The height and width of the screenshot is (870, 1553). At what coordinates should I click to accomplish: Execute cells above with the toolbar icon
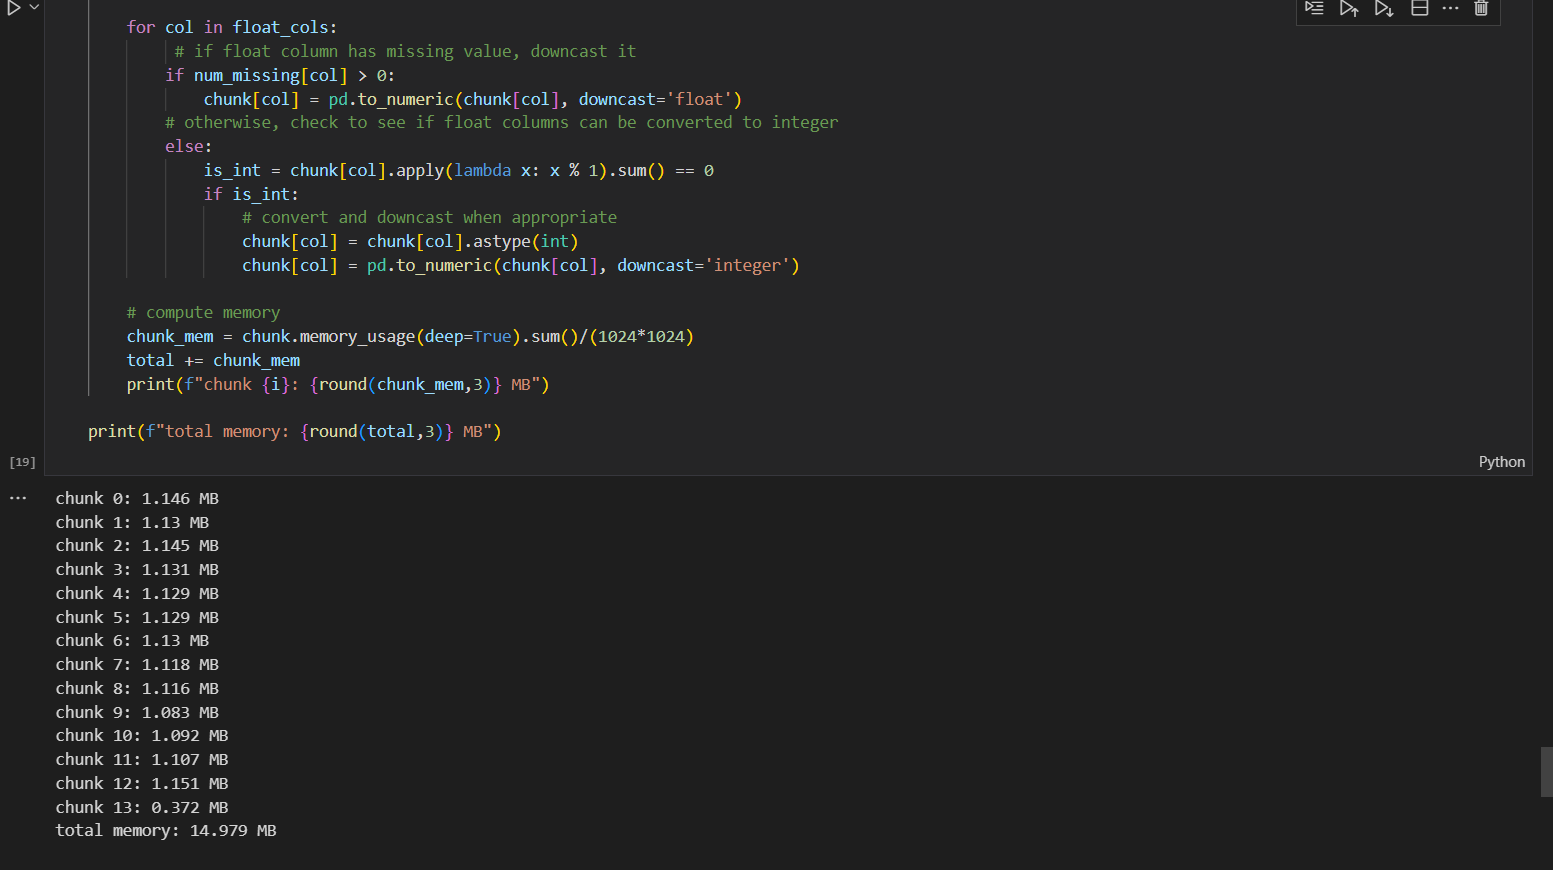(1349, 8)
